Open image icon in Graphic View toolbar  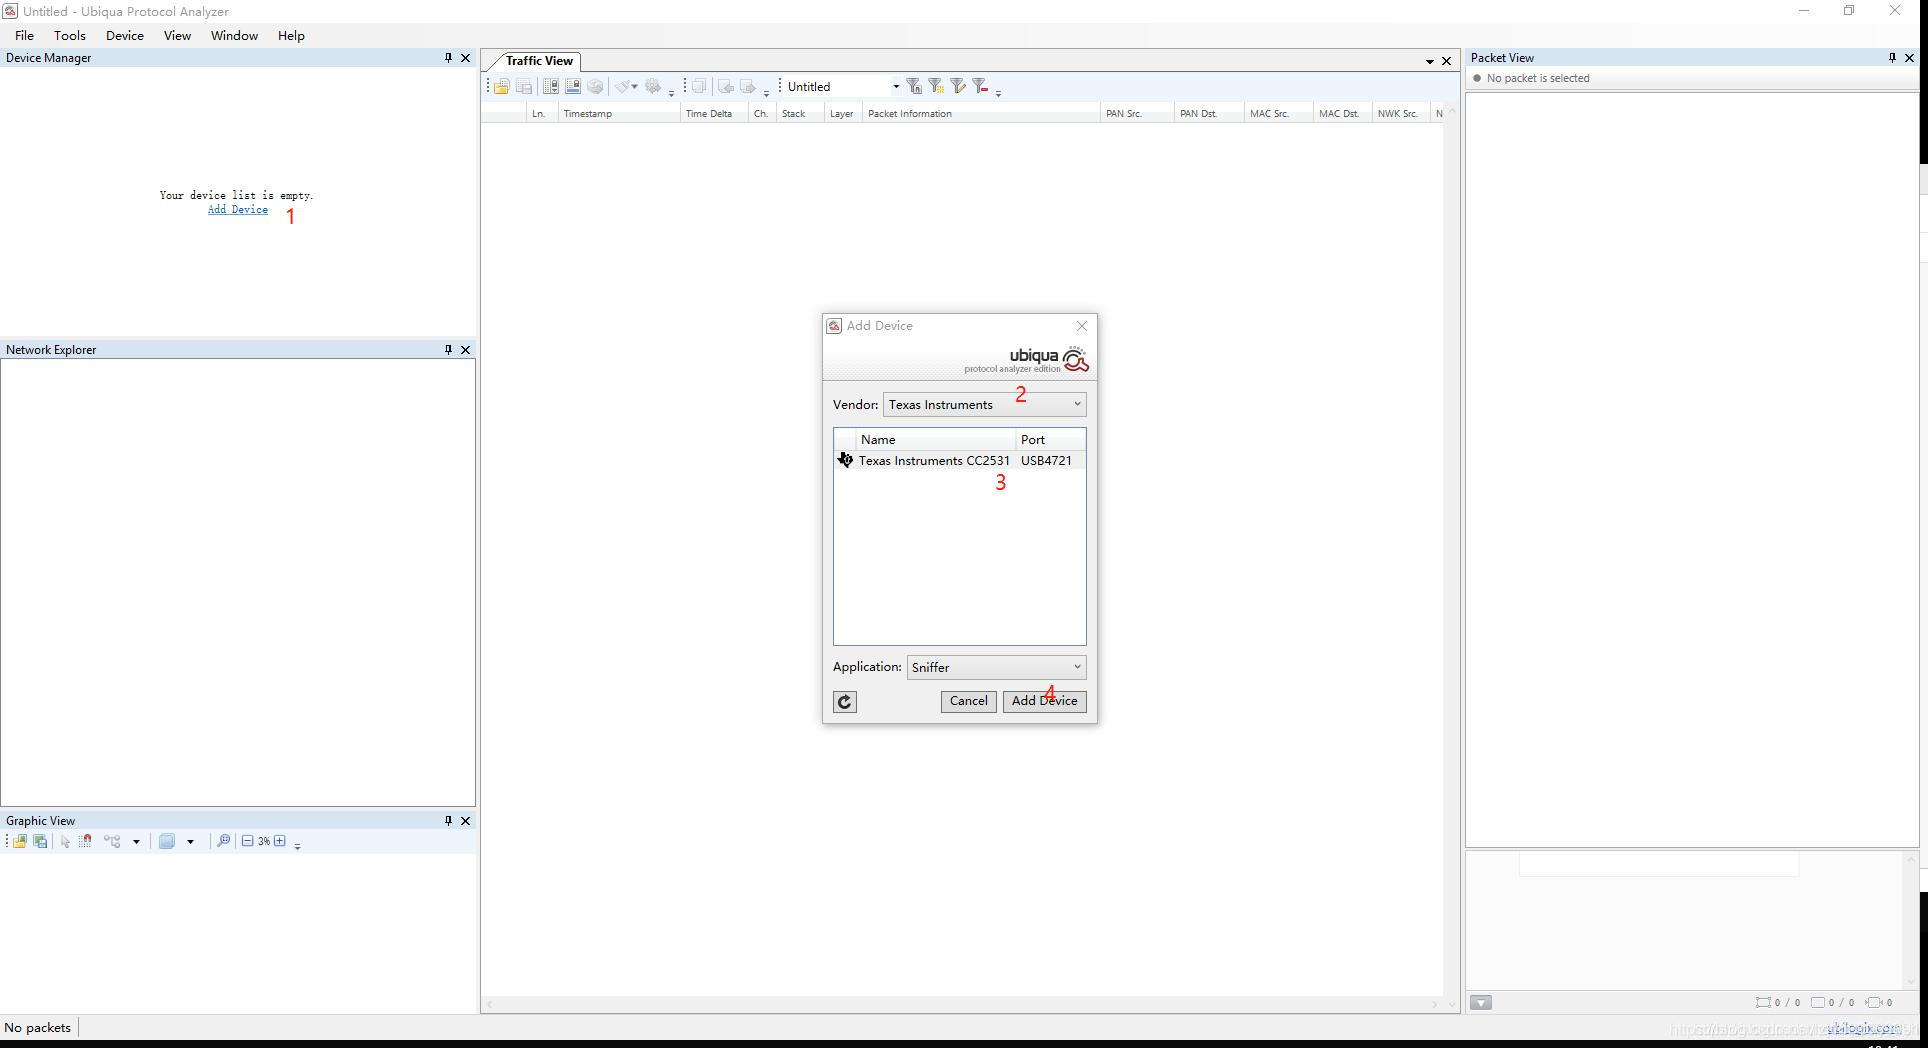19,842
